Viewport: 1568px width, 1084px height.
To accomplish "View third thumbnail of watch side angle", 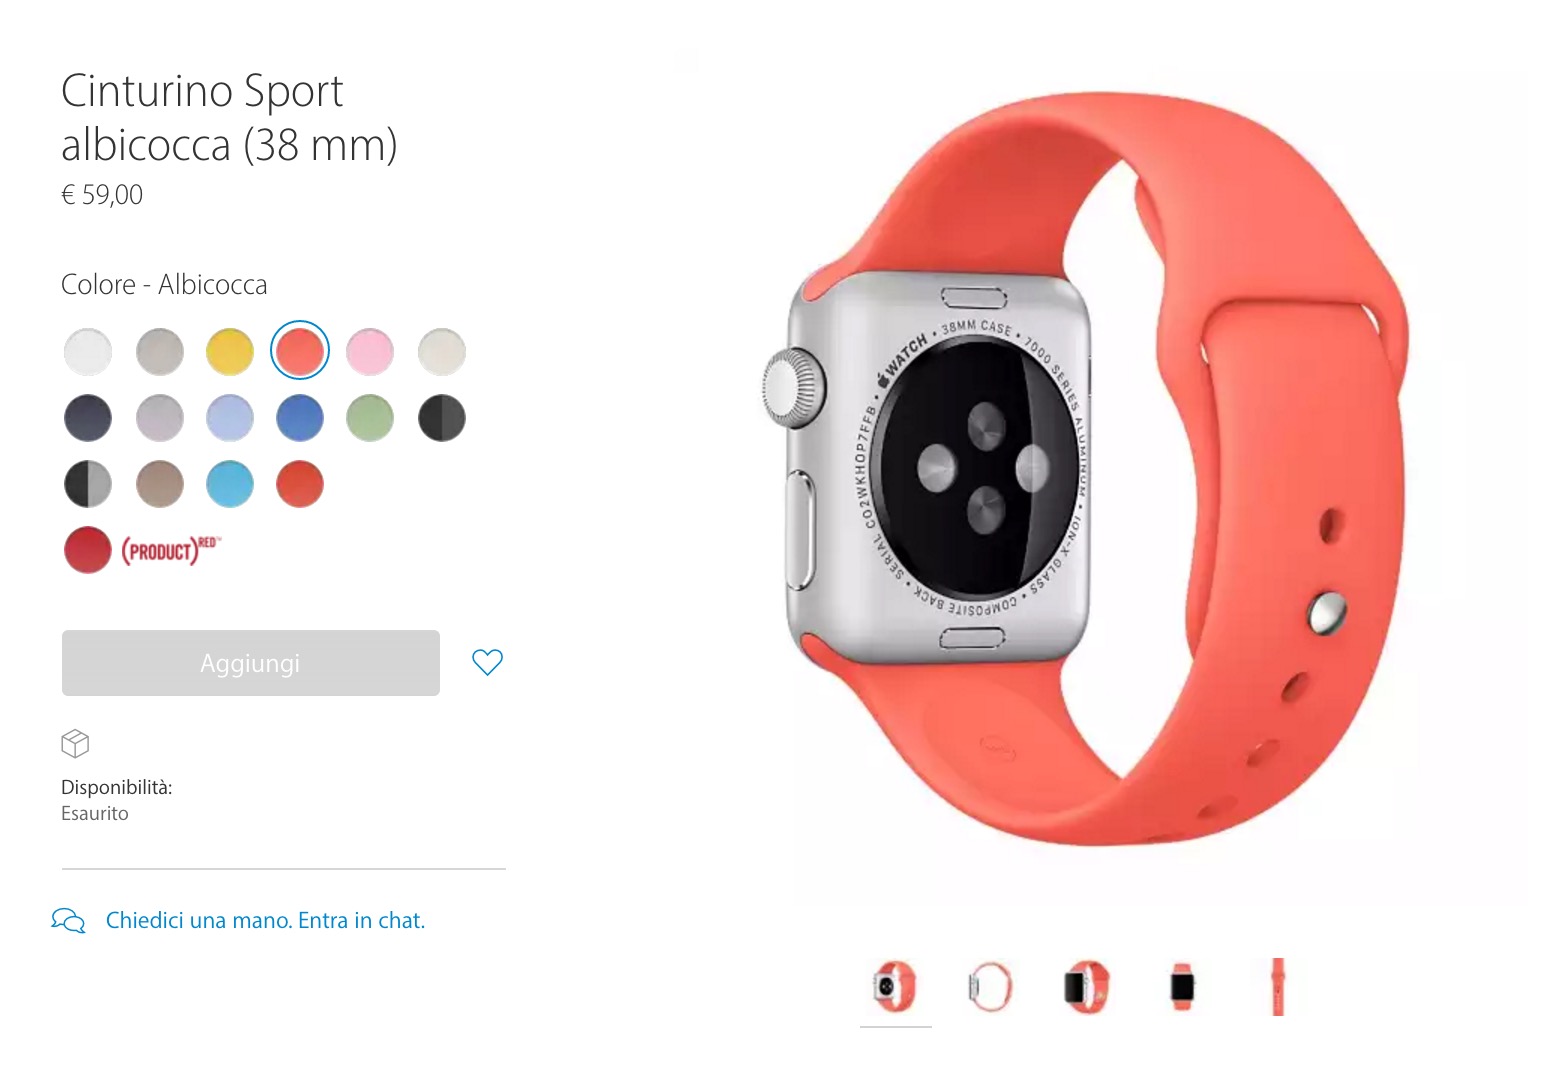I will tap(1086, 988).
